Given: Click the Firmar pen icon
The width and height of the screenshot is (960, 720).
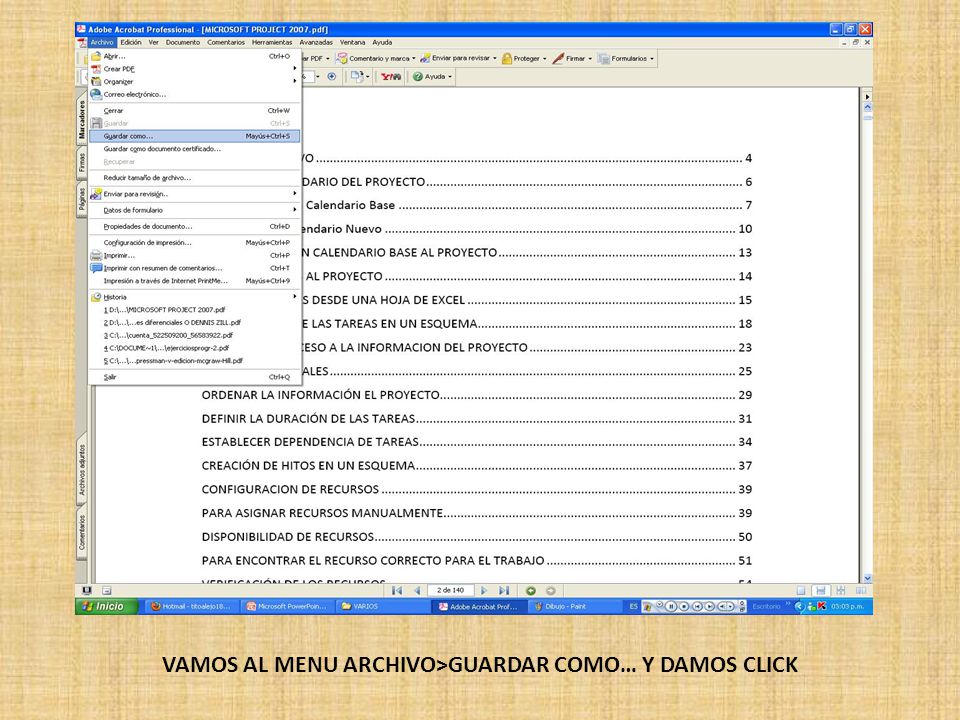Looking at the screenshot, I should tap(558, 59).
